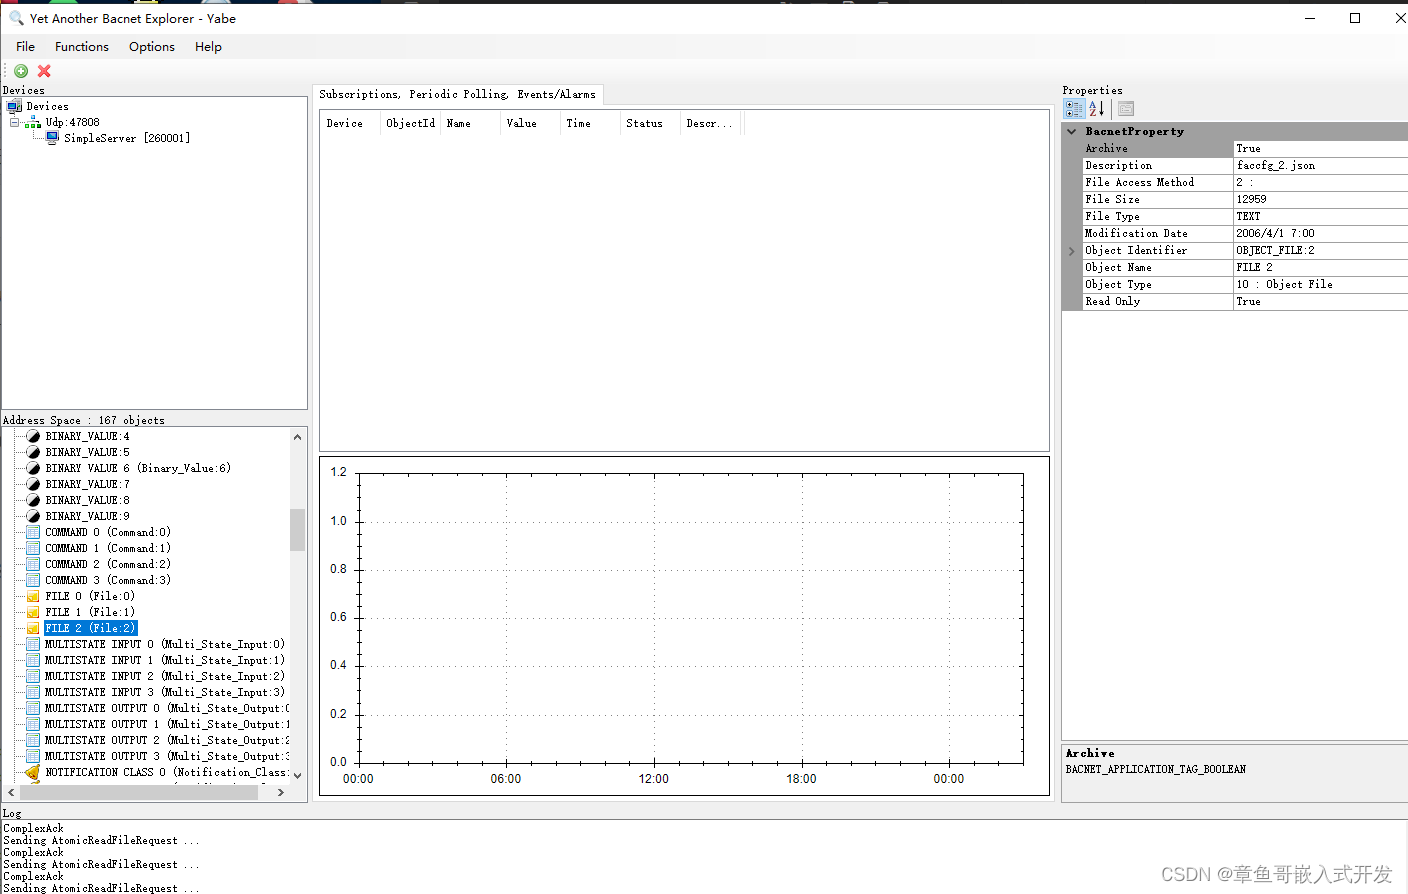
Task: Click the Property Pages icon in Properties toolbar
Action: click(x=1125, y=108)
